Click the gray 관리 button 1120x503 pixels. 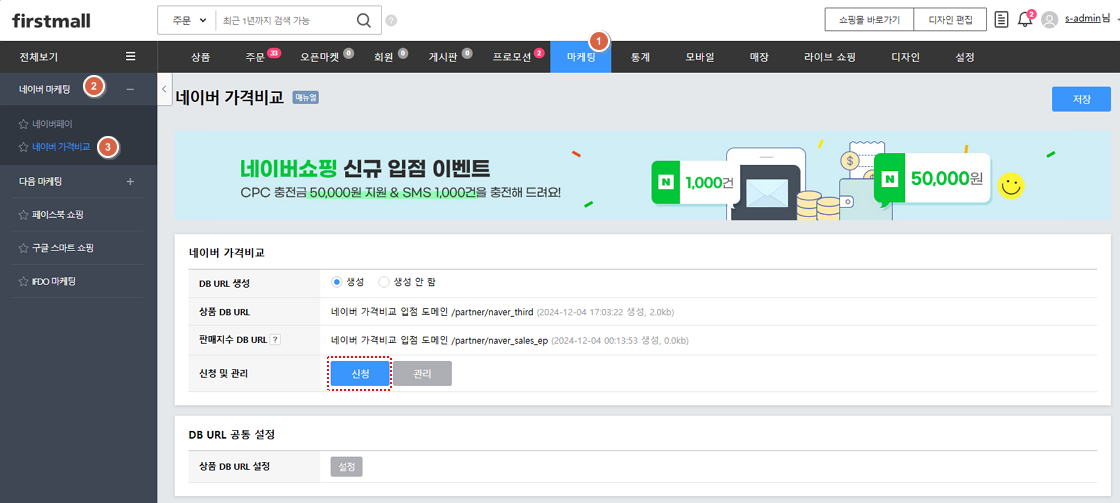point(422,373)
